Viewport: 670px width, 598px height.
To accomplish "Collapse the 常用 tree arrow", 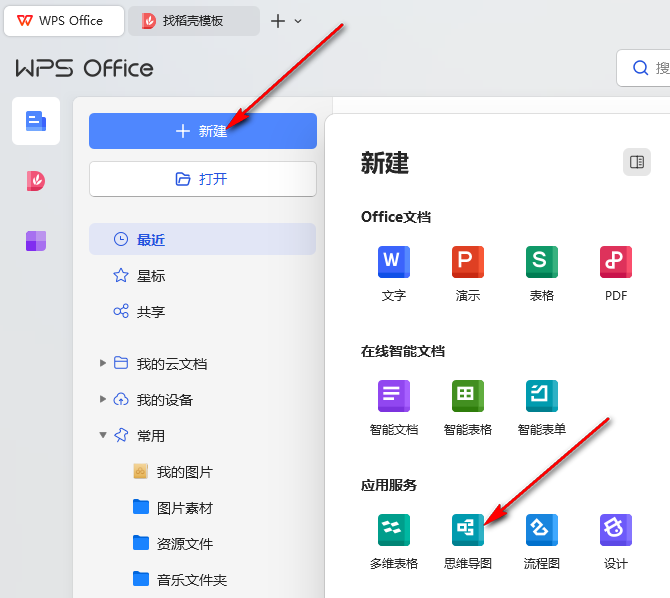I will click(103, 435).
